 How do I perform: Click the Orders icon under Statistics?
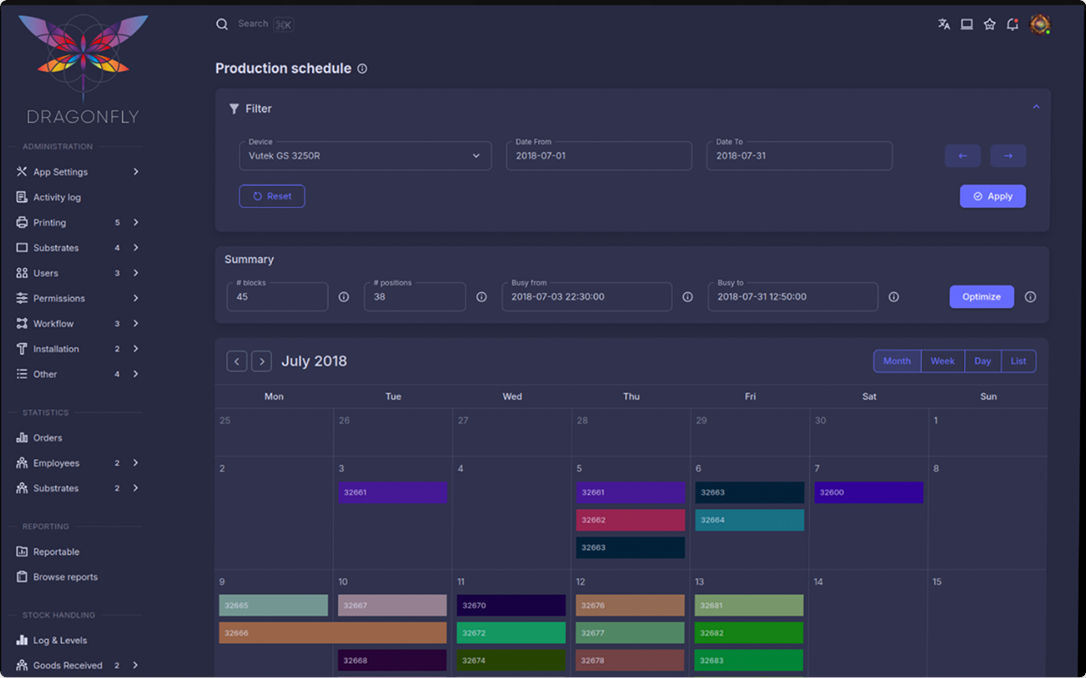(x=23, y=437)
